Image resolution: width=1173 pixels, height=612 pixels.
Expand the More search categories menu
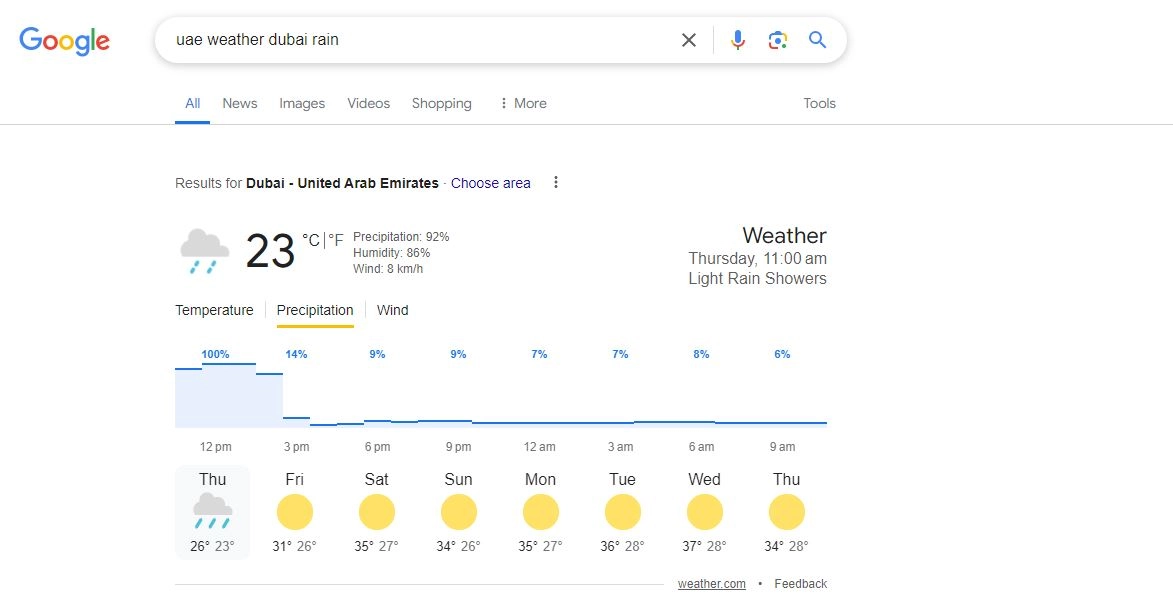[x=522, y=103]
